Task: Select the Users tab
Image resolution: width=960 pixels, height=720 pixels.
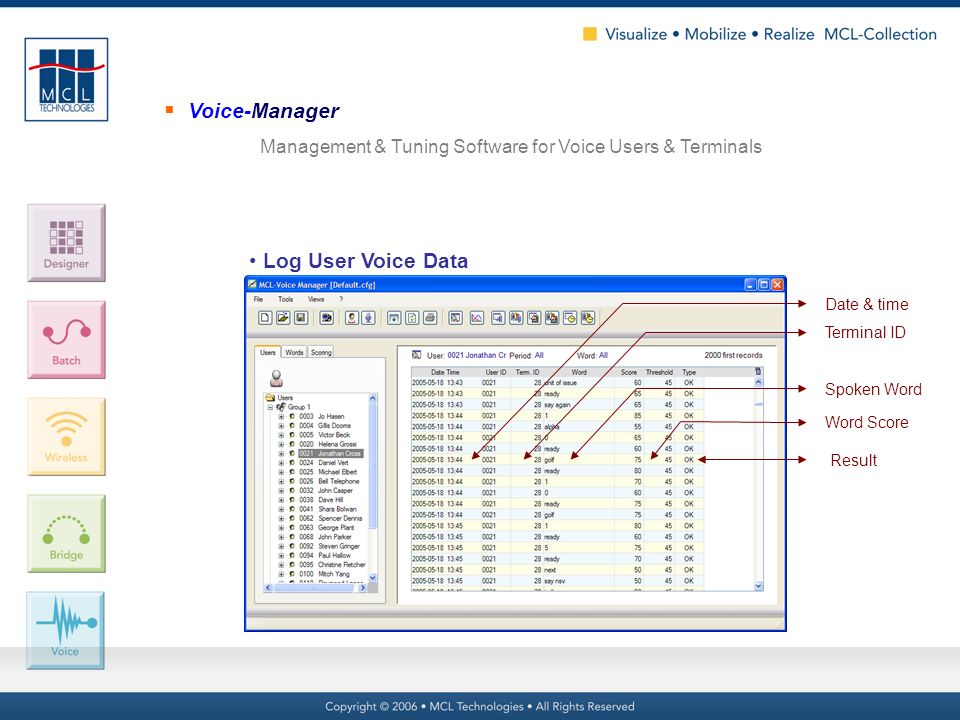Action: 268,352
